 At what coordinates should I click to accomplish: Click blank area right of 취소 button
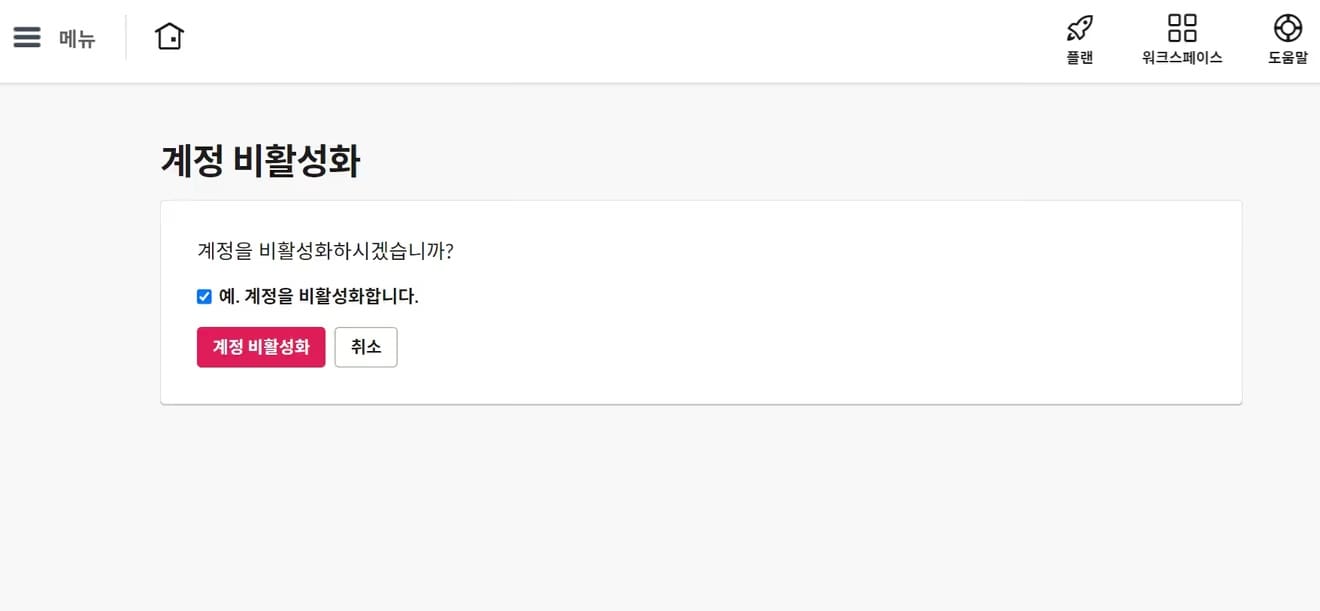coord(800,347)
